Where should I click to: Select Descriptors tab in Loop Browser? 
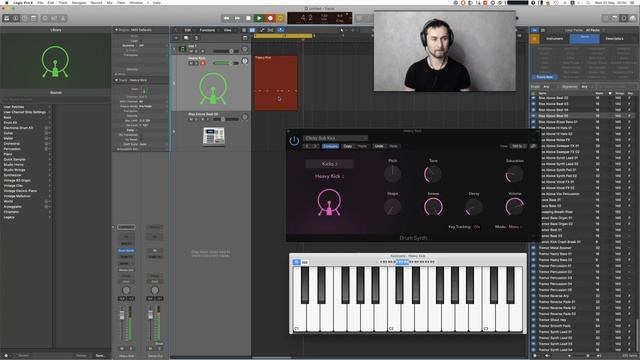614,39
